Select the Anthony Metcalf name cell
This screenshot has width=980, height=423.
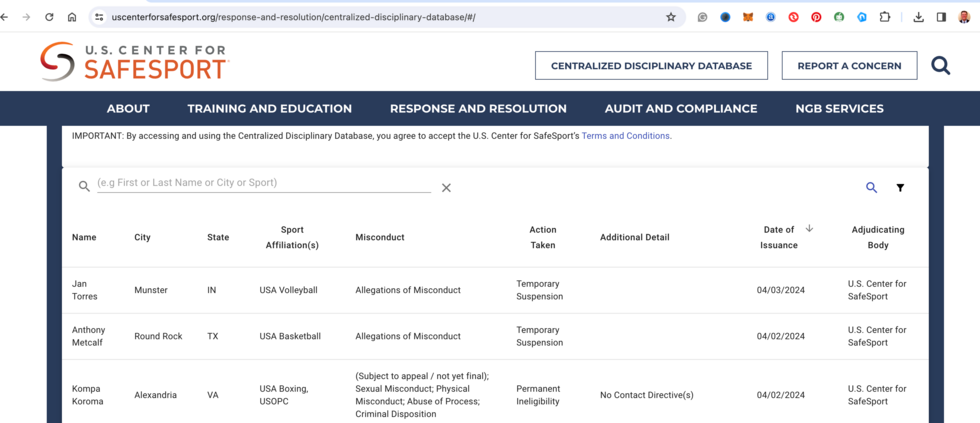88,336
